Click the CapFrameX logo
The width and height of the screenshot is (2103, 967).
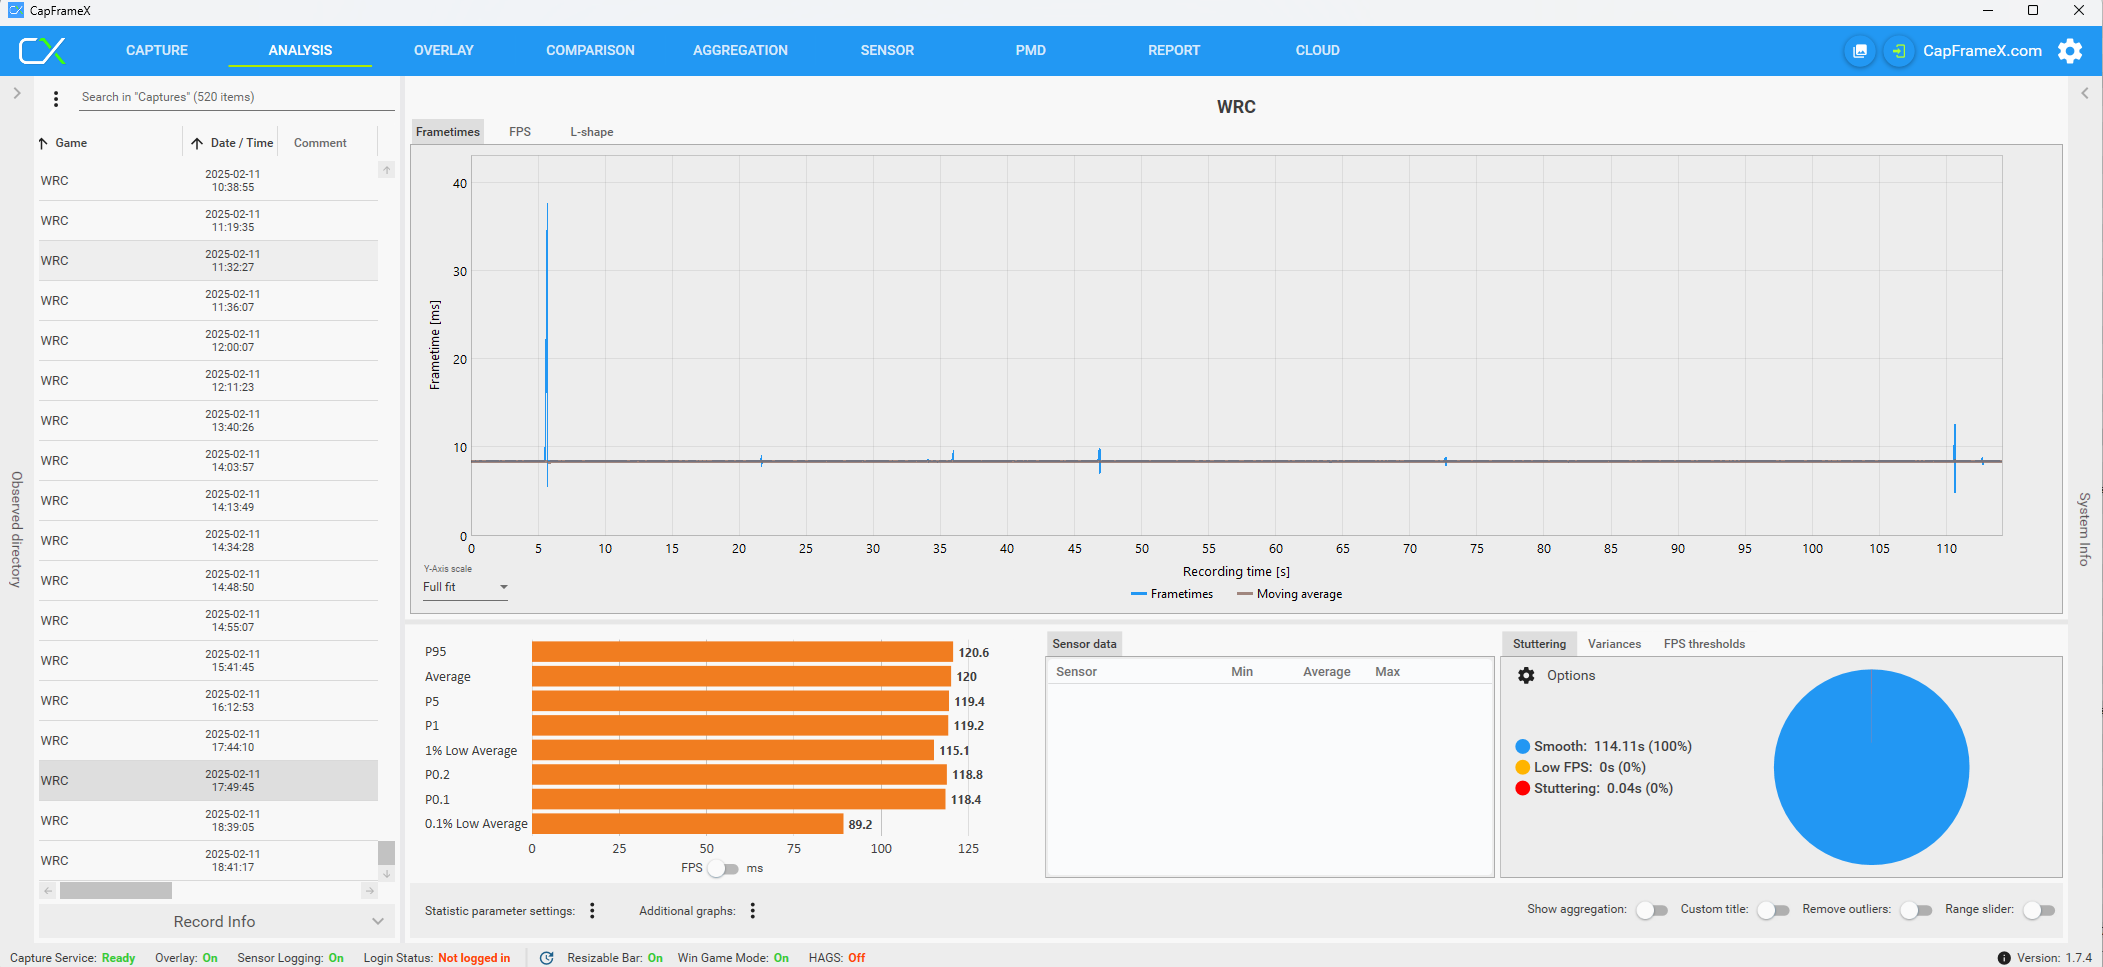tap(42, 50)
